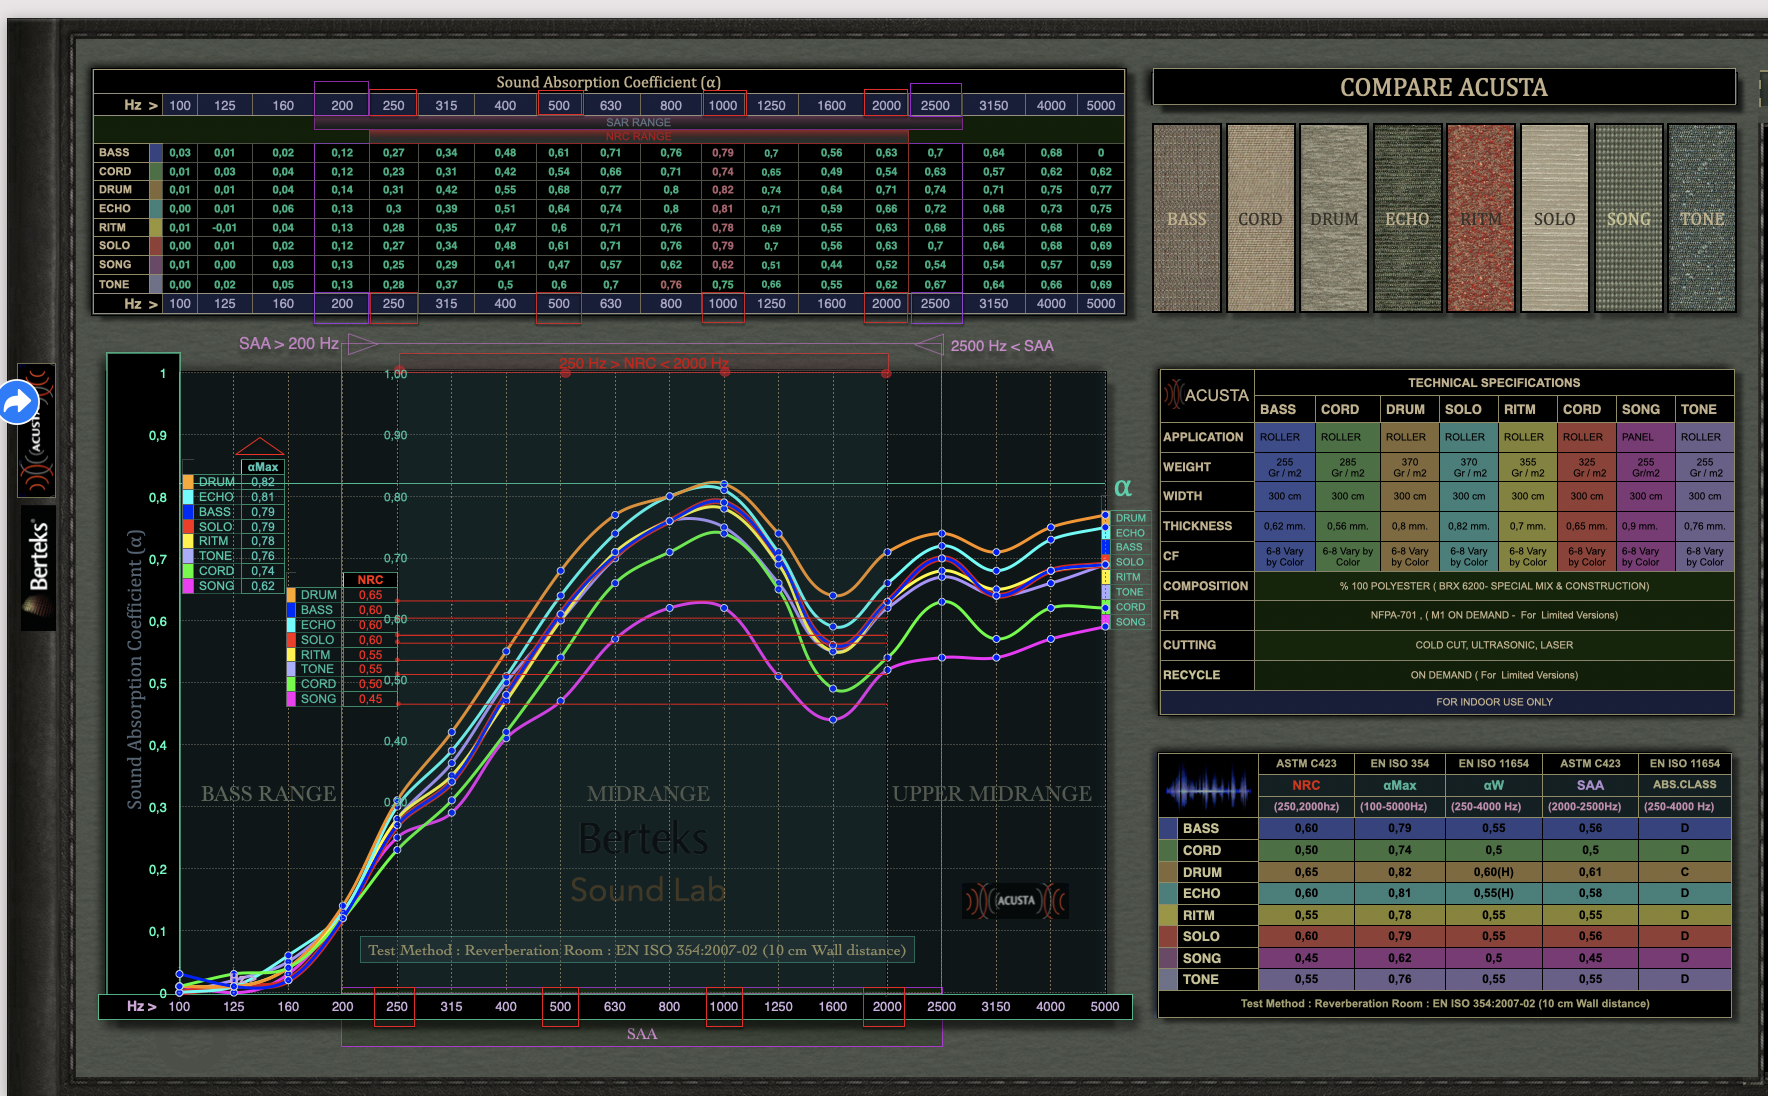
Task: Click the red NRC header in chart legend
Action: (370, 580)
